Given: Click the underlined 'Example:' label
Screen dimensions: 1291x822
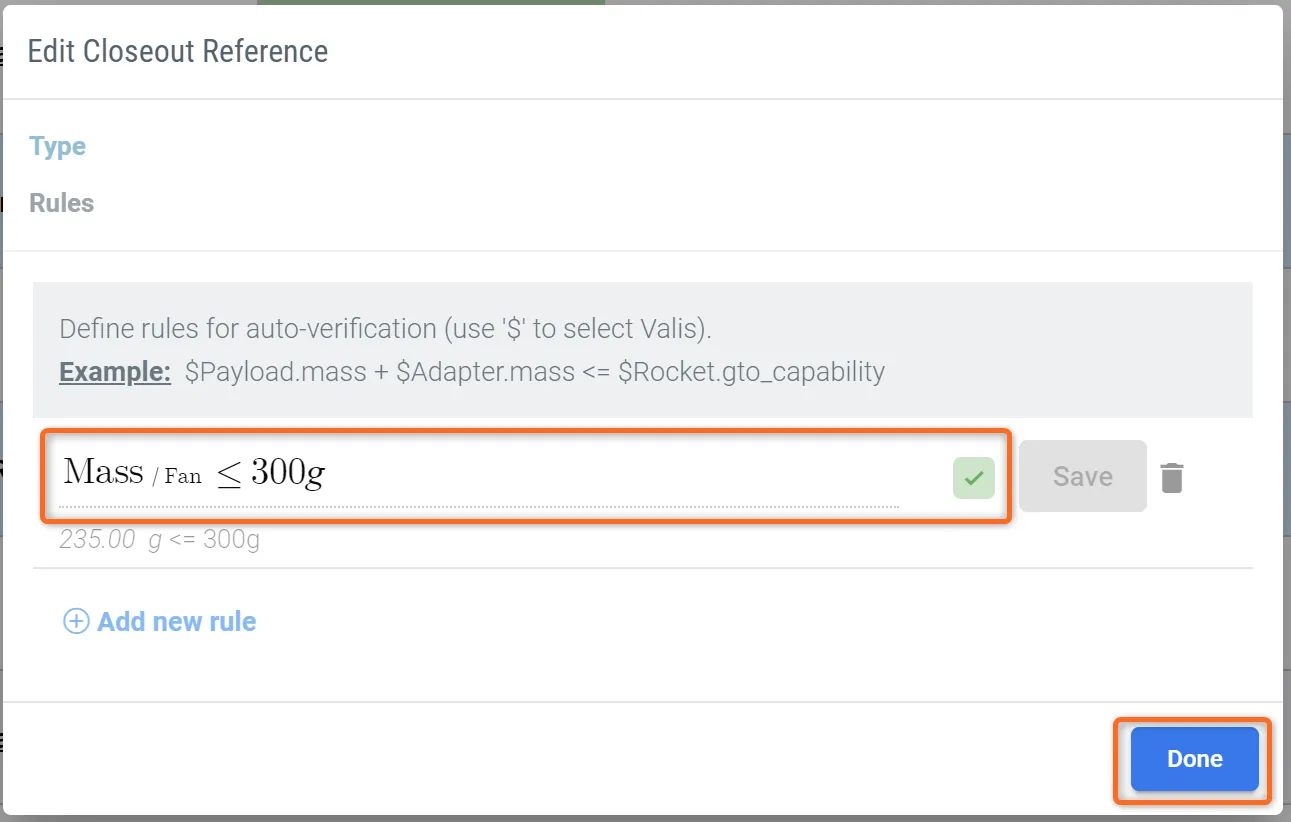Looking at the screenshot, I should coord(115,372).
